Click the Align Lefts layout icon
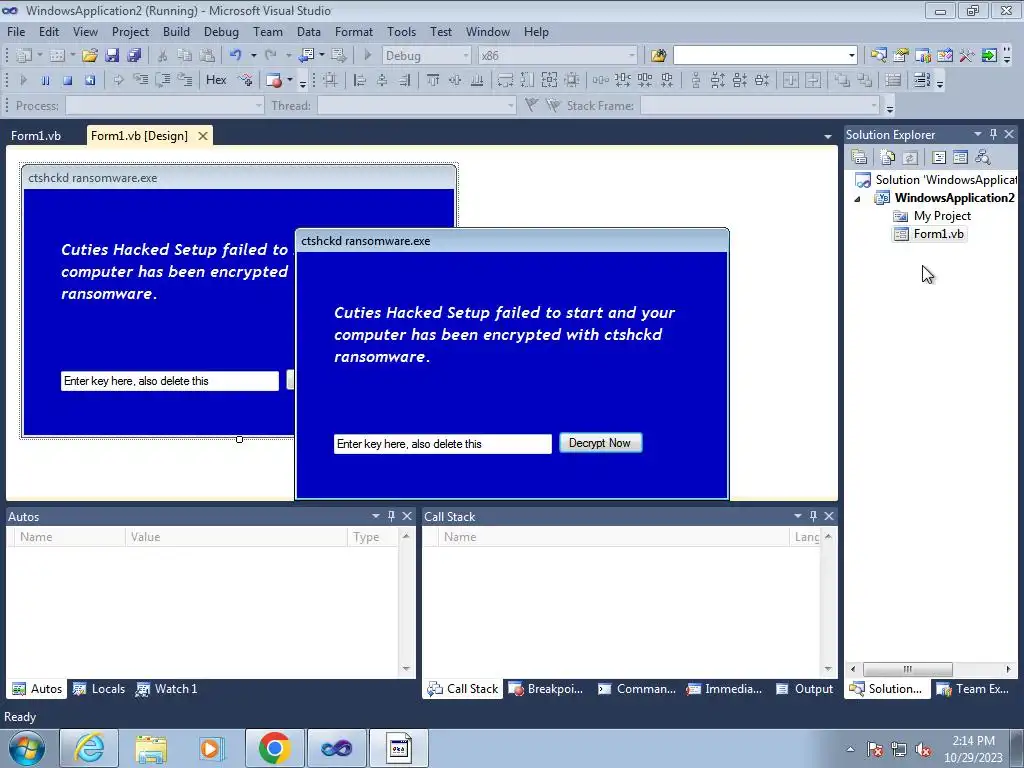1024x768 pixels. [360, 80]
